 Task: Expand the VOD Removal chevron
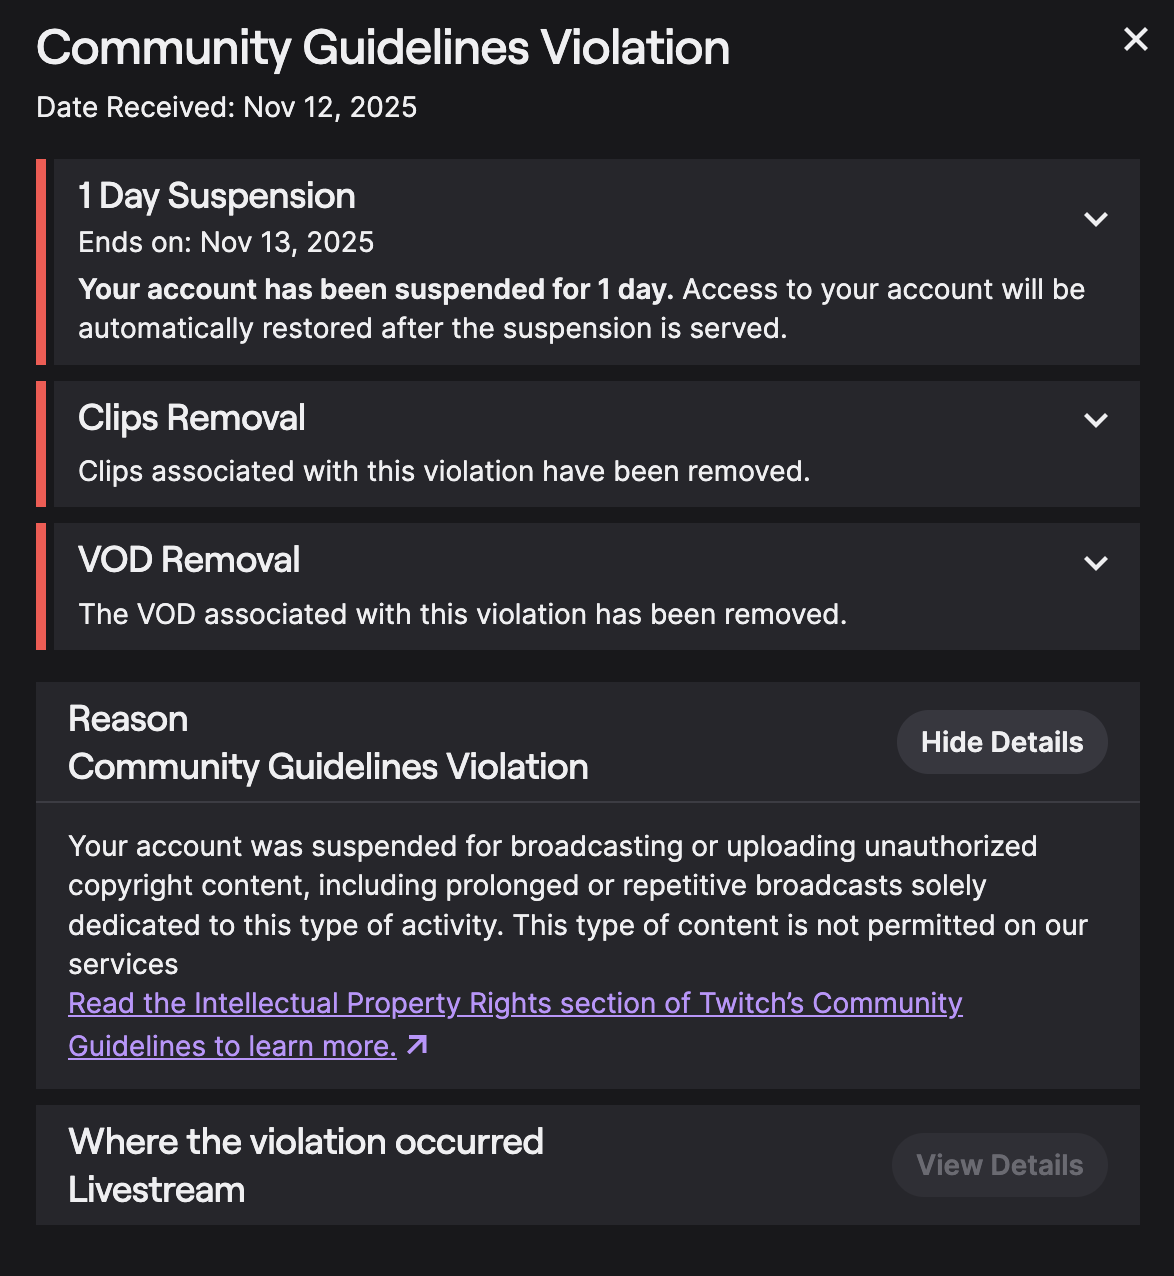click(1096, 563)
